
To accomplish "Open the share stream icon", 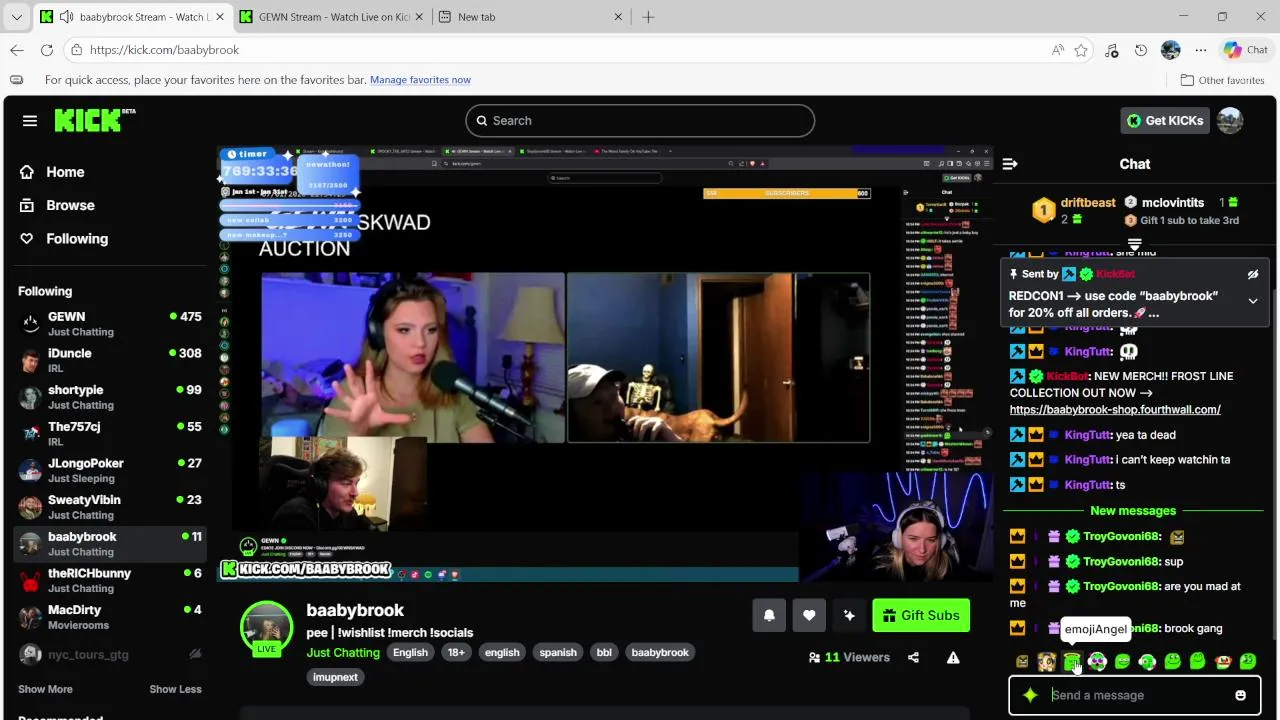I will (x=913, y=657).
